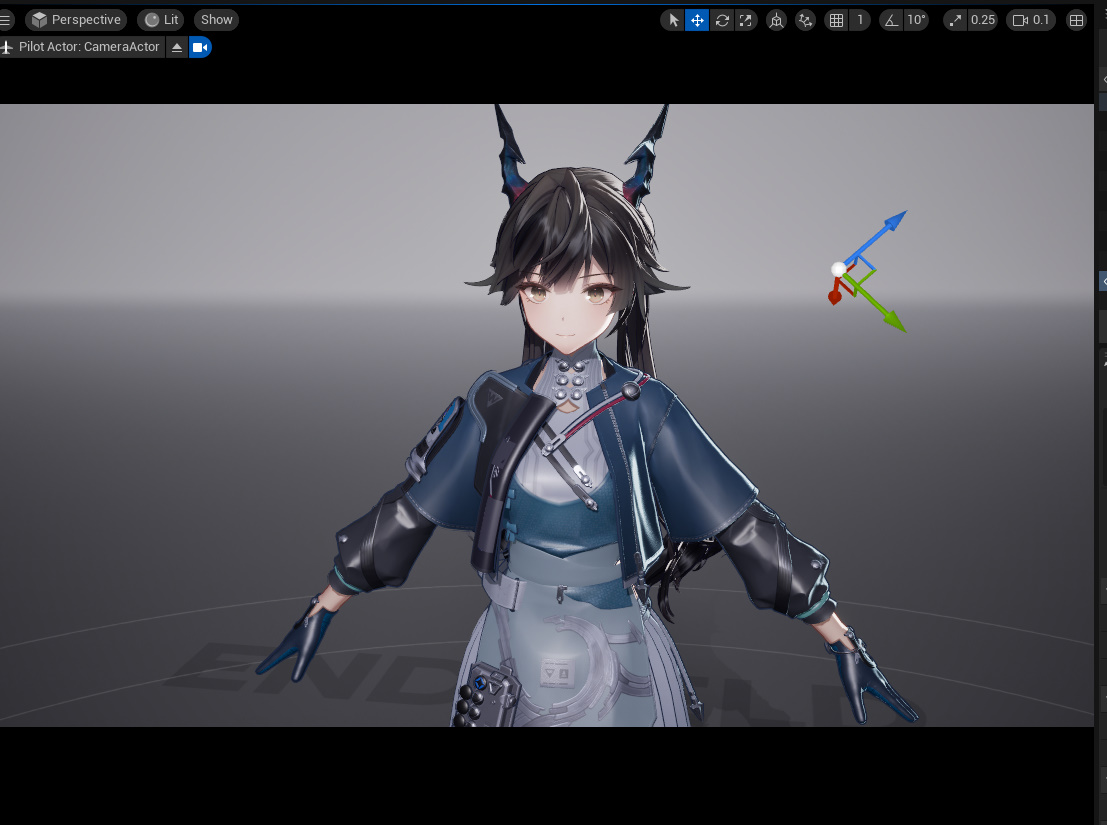Open the Perspective view mode dropdown
Viewport: 1107px width, 825px height.
[x=76, y=20]
